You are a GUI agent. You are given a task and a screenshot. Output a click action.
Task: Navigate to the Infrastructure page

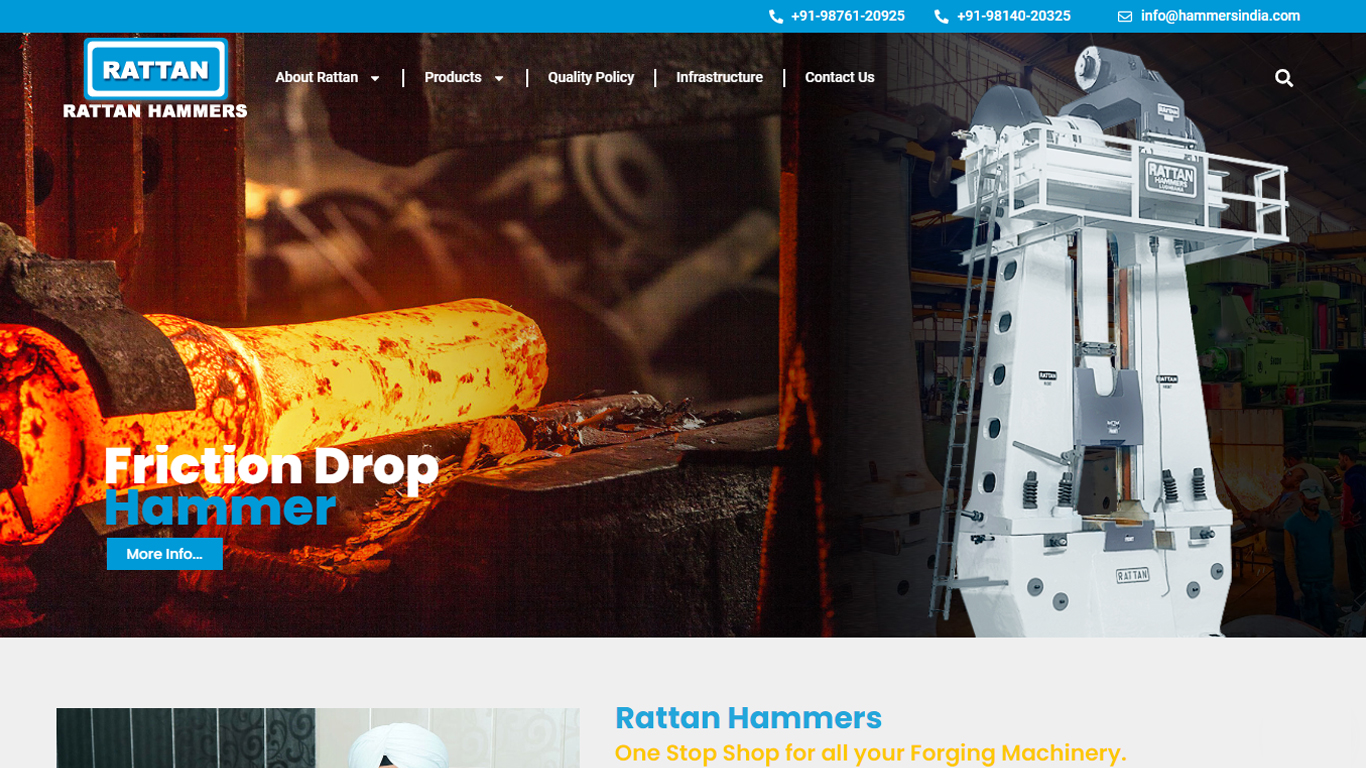point(719,77)
